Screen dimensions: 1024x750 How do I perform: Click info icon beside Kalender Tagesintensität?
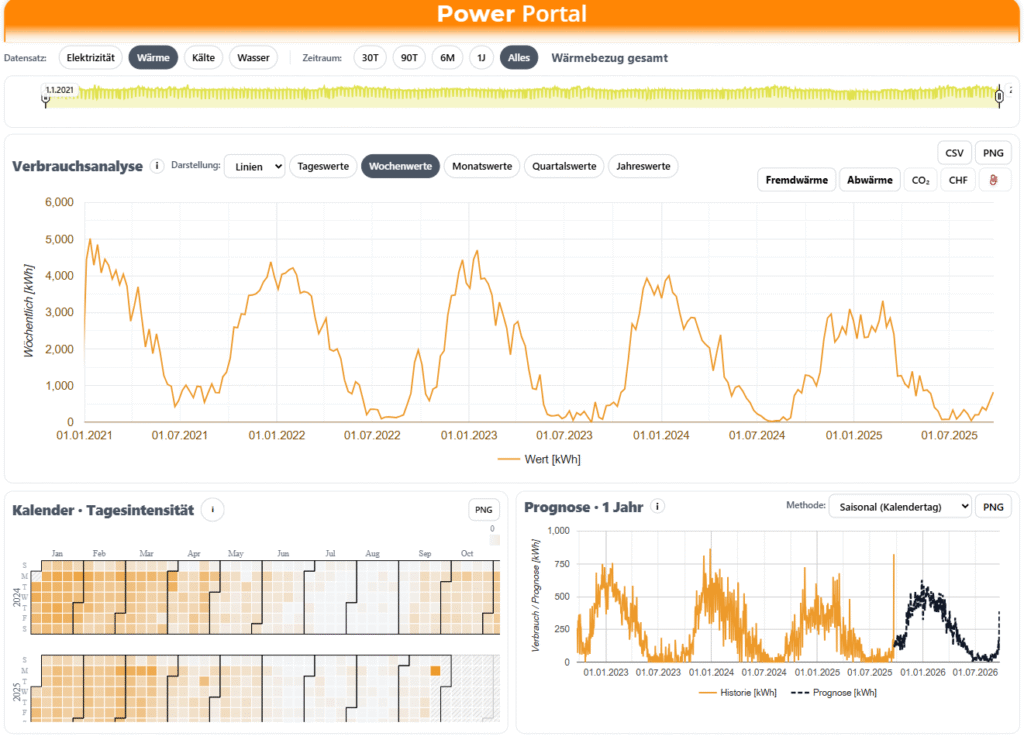(212, 510)
